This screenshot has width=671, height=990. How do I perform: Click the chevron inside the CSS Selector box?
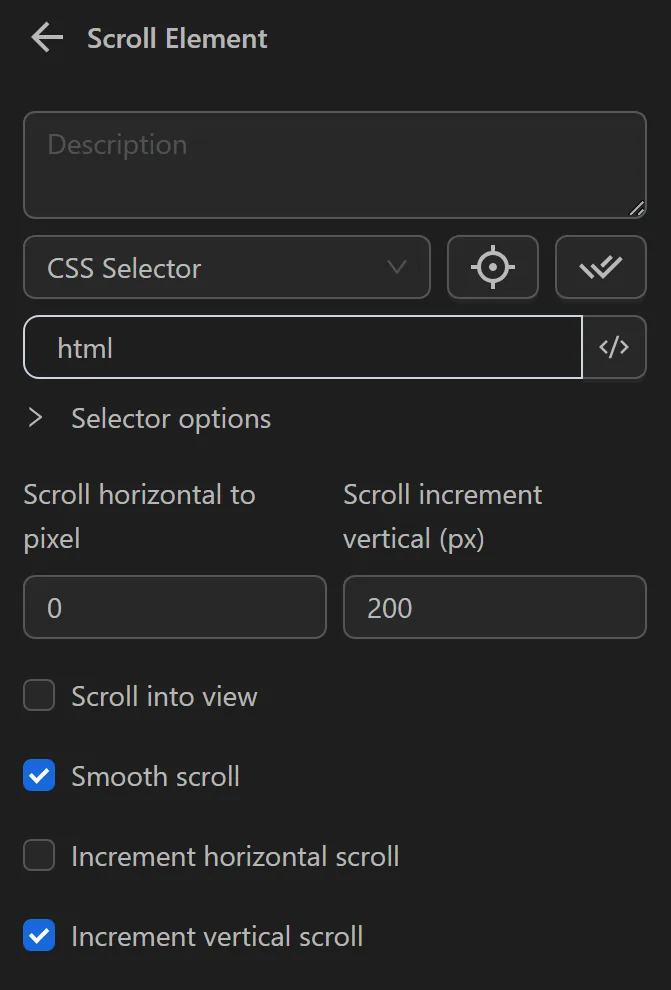(396, 267)
